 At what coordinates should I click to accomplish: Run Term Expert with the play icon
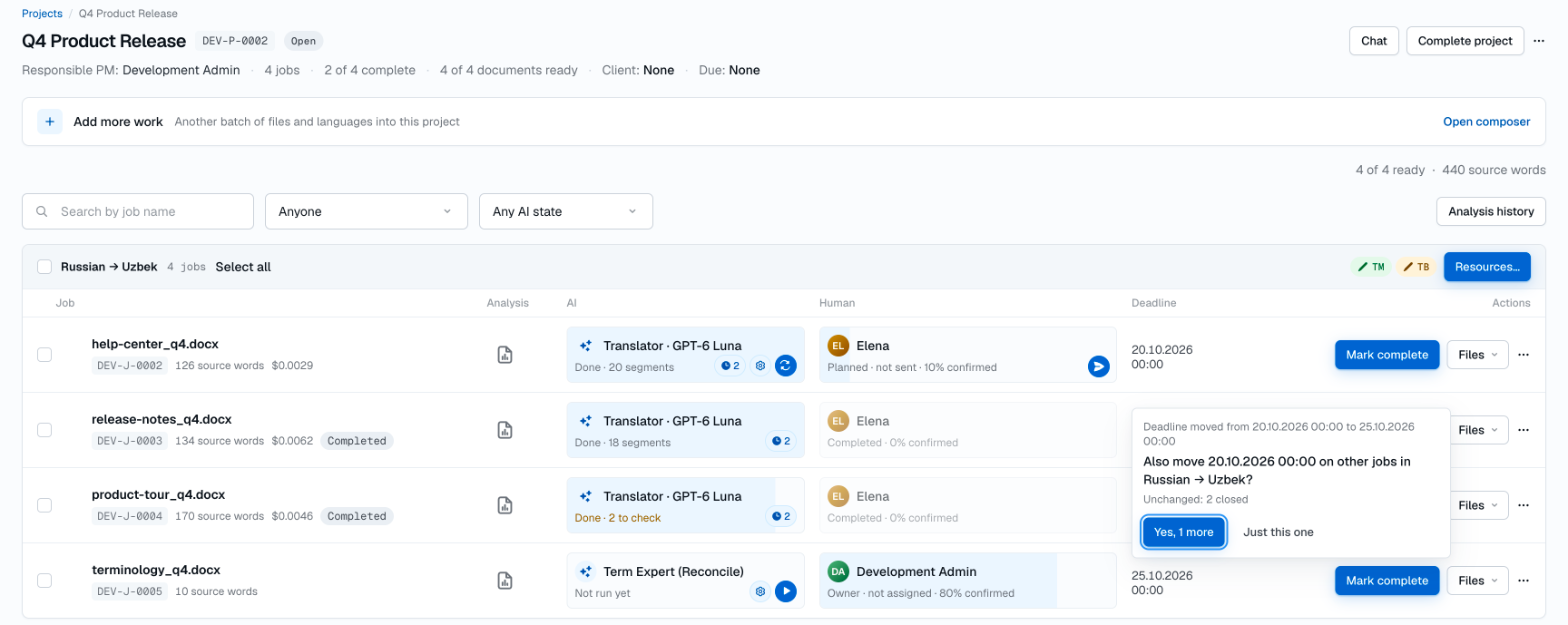pyautogui.click(x=785, y=591)
